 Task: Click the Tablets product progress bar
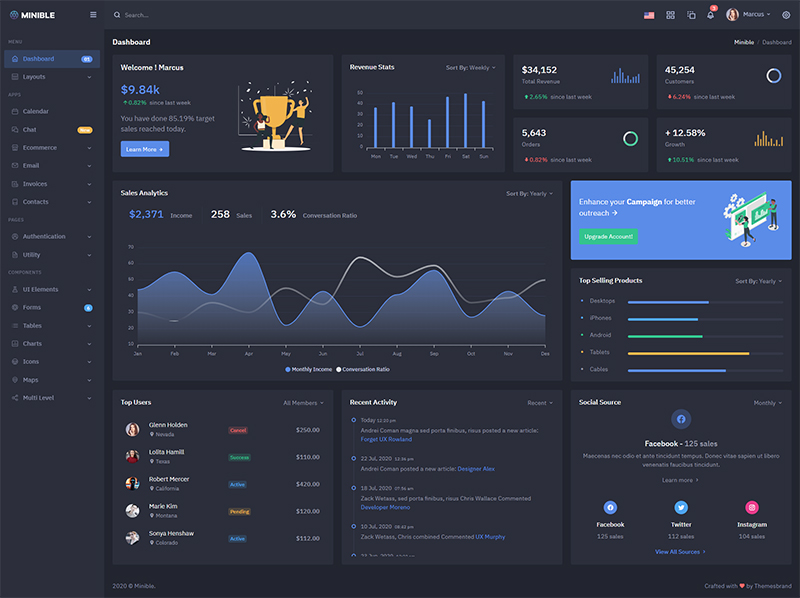point(688,353)
